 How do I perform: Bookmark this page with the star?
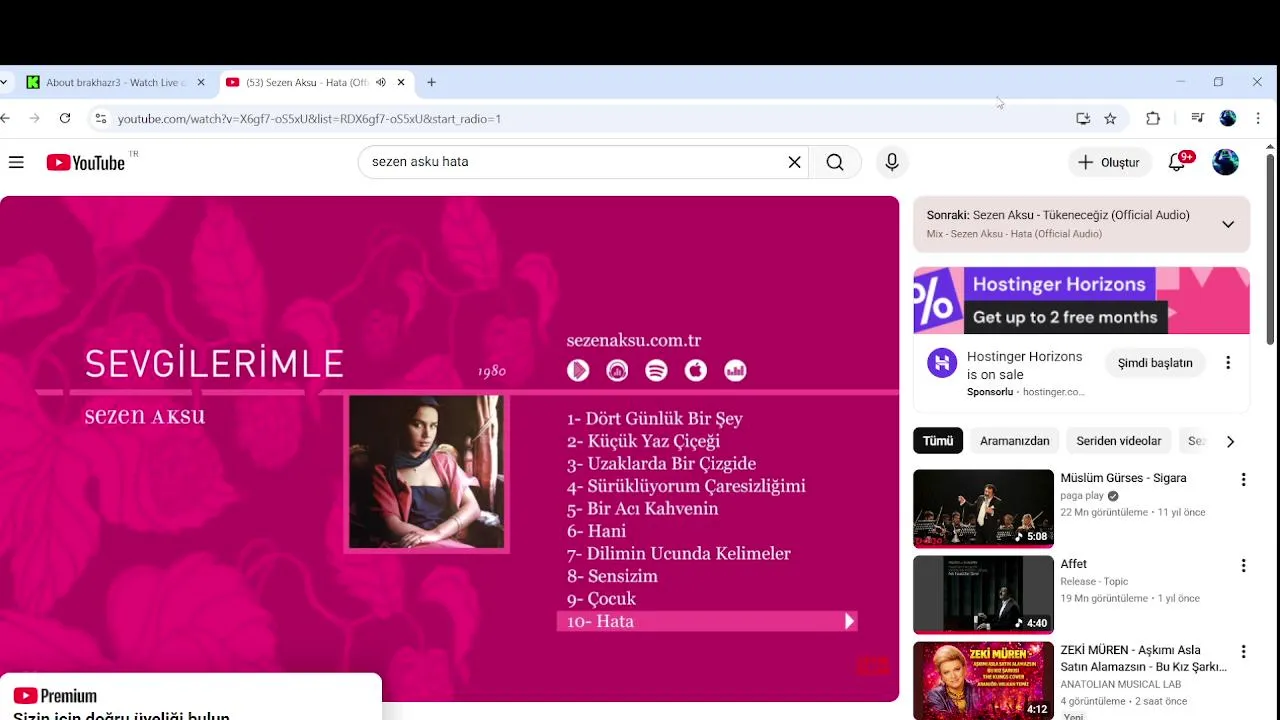point(1110,118)
